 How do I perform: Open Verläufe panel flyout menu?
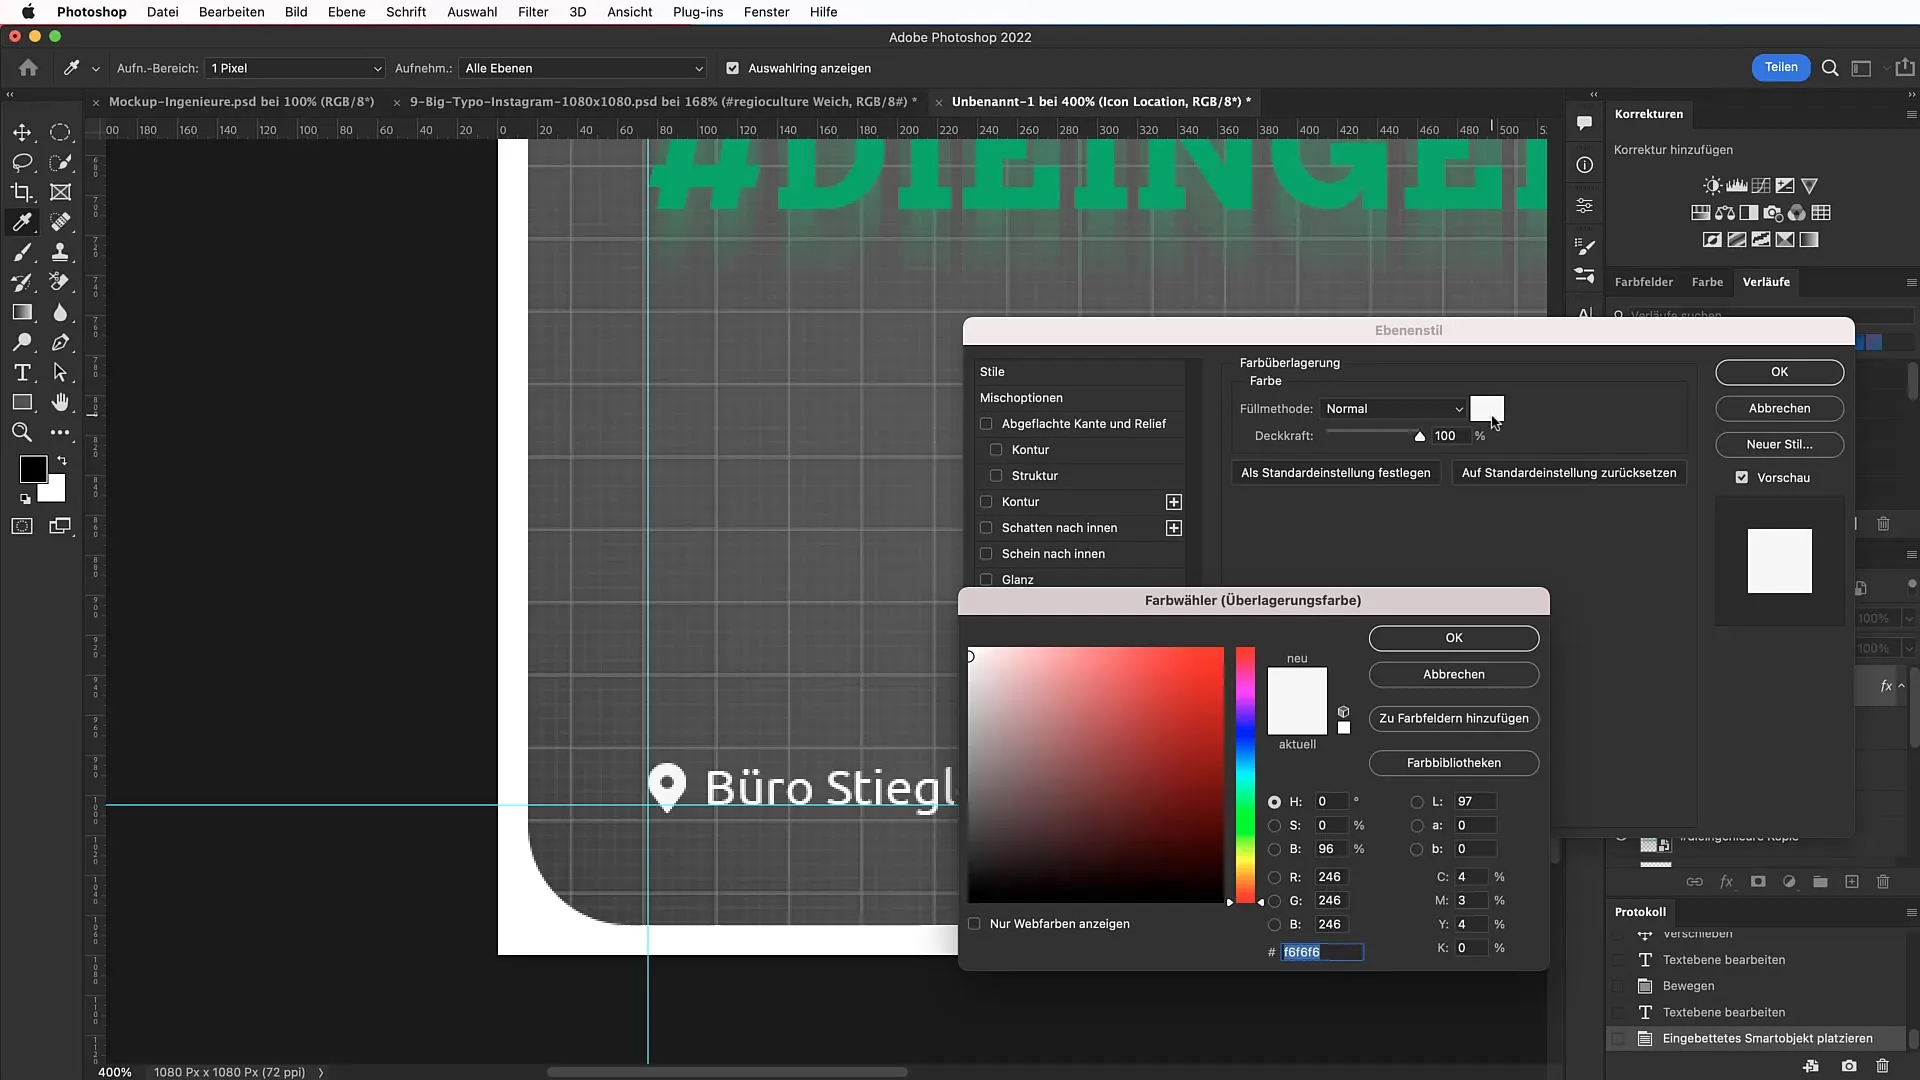click(x=1911, y=283)
